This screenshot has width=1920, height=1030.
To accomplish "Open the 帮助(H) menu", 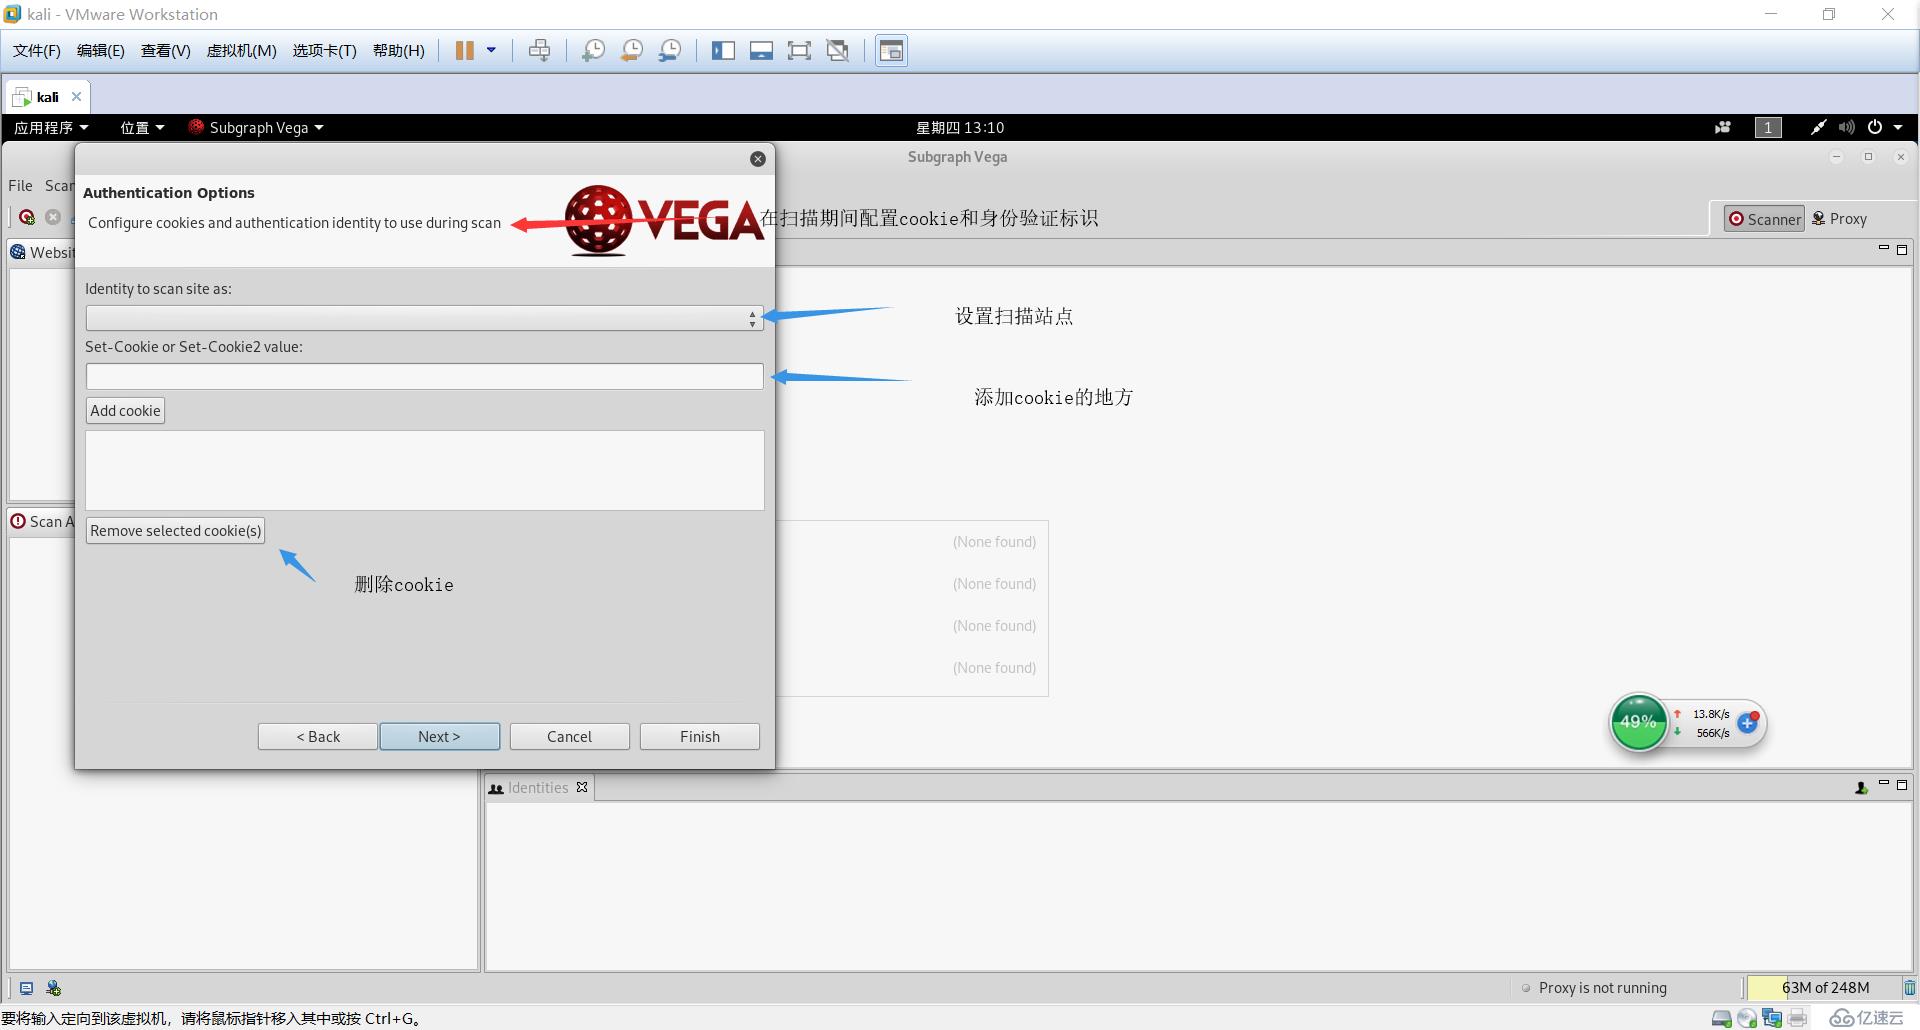I will [x=398, y=51].
